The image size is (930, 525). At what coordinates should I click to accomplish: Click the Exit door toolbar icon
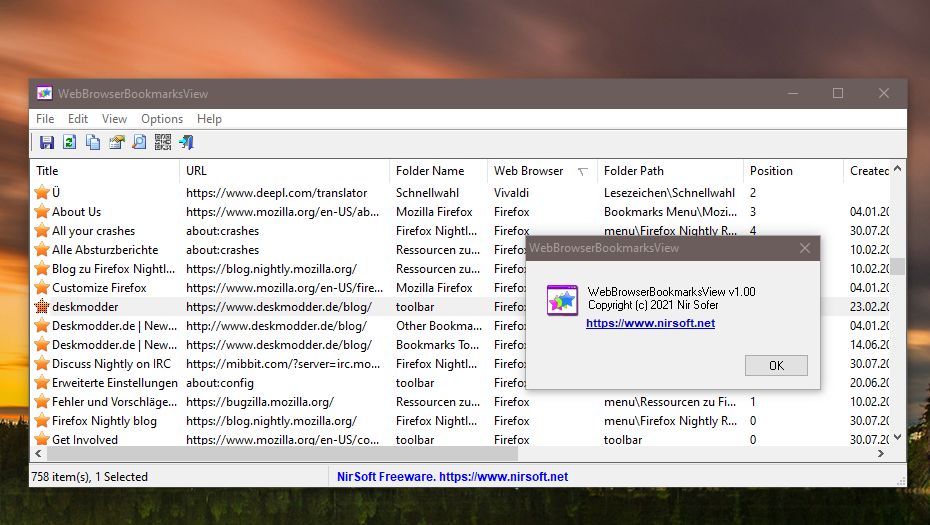tap(186, 142)
